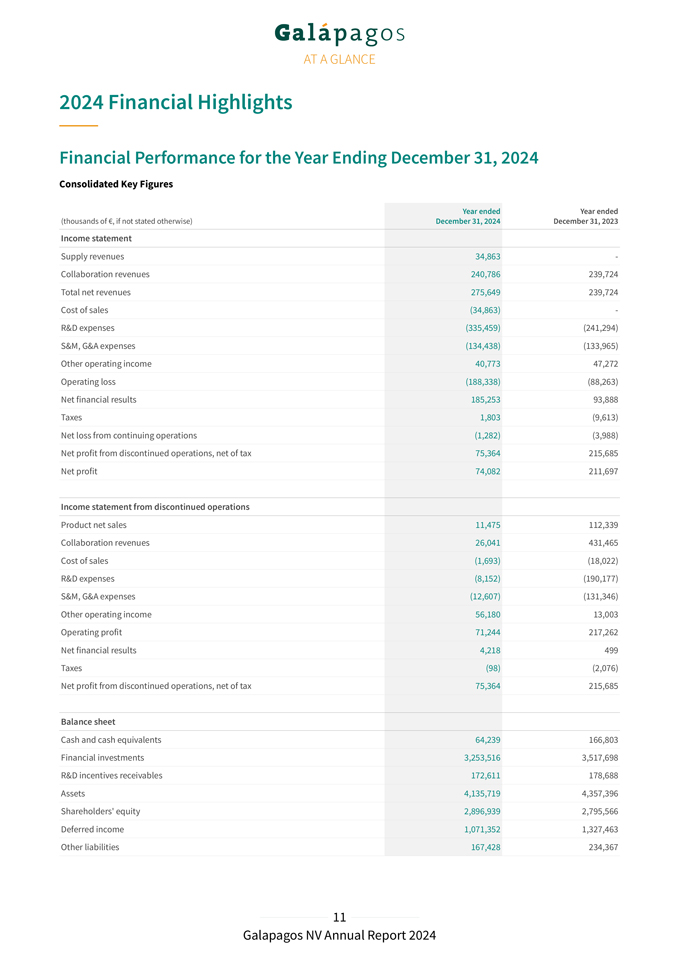
Task: Click the 2023 Other liabilities value 234,367
Action: point(597,847)
